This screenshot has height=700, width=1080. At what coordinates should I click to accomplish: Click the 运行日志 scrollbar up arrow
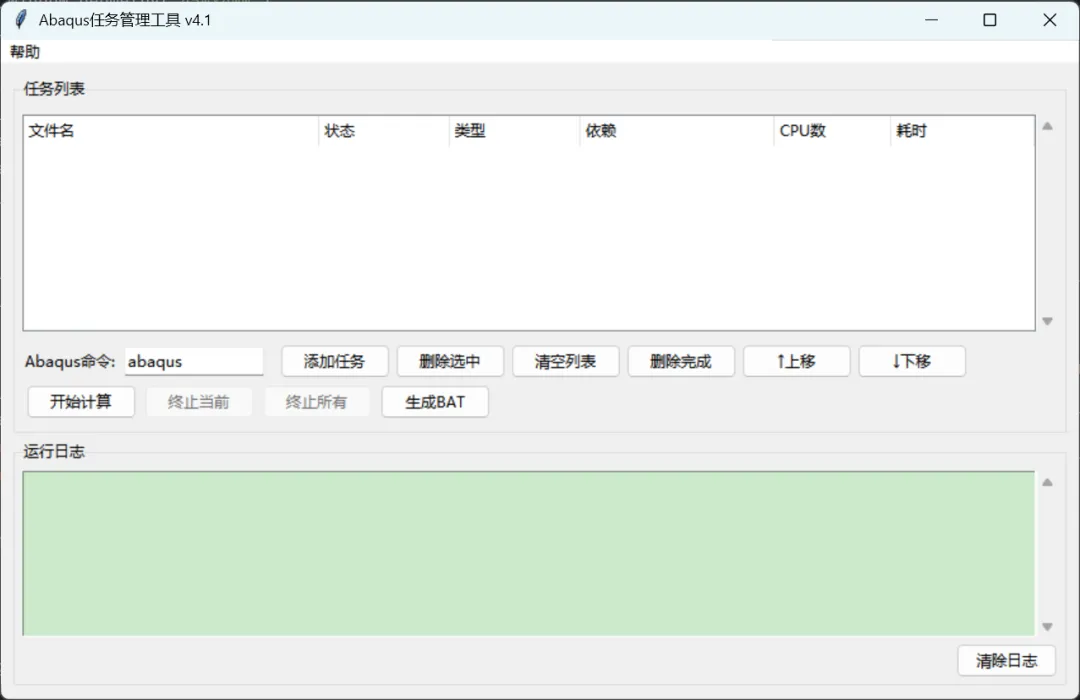point(1048,482)
